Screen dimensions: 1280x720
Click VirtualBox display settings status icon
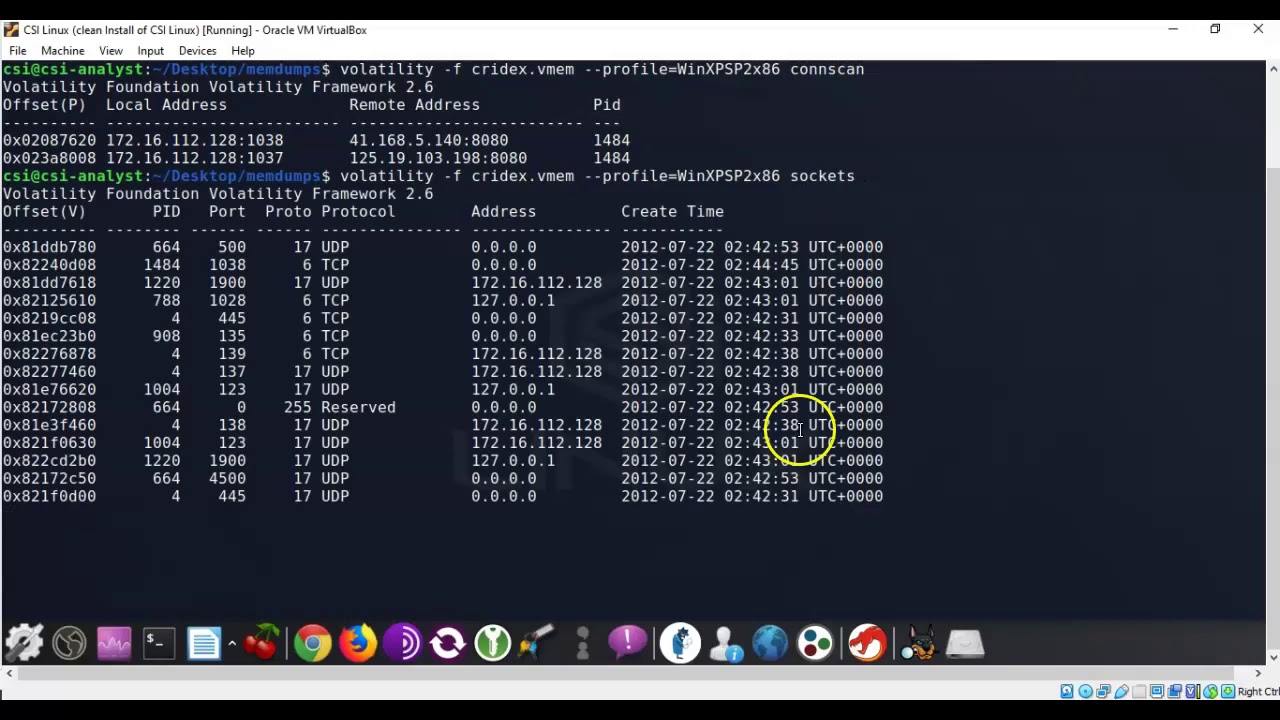click(x=1157, y=691)
